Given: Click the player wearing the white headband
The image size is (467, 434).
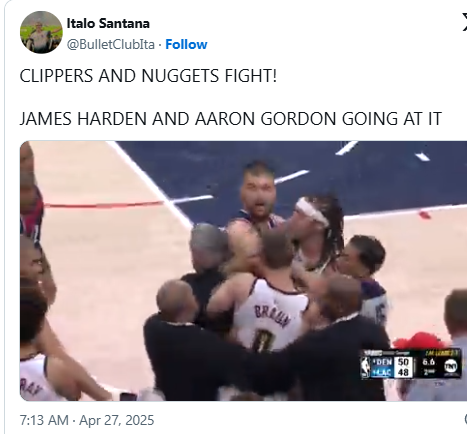Looking at the screenshot, I should pos(314,233).
